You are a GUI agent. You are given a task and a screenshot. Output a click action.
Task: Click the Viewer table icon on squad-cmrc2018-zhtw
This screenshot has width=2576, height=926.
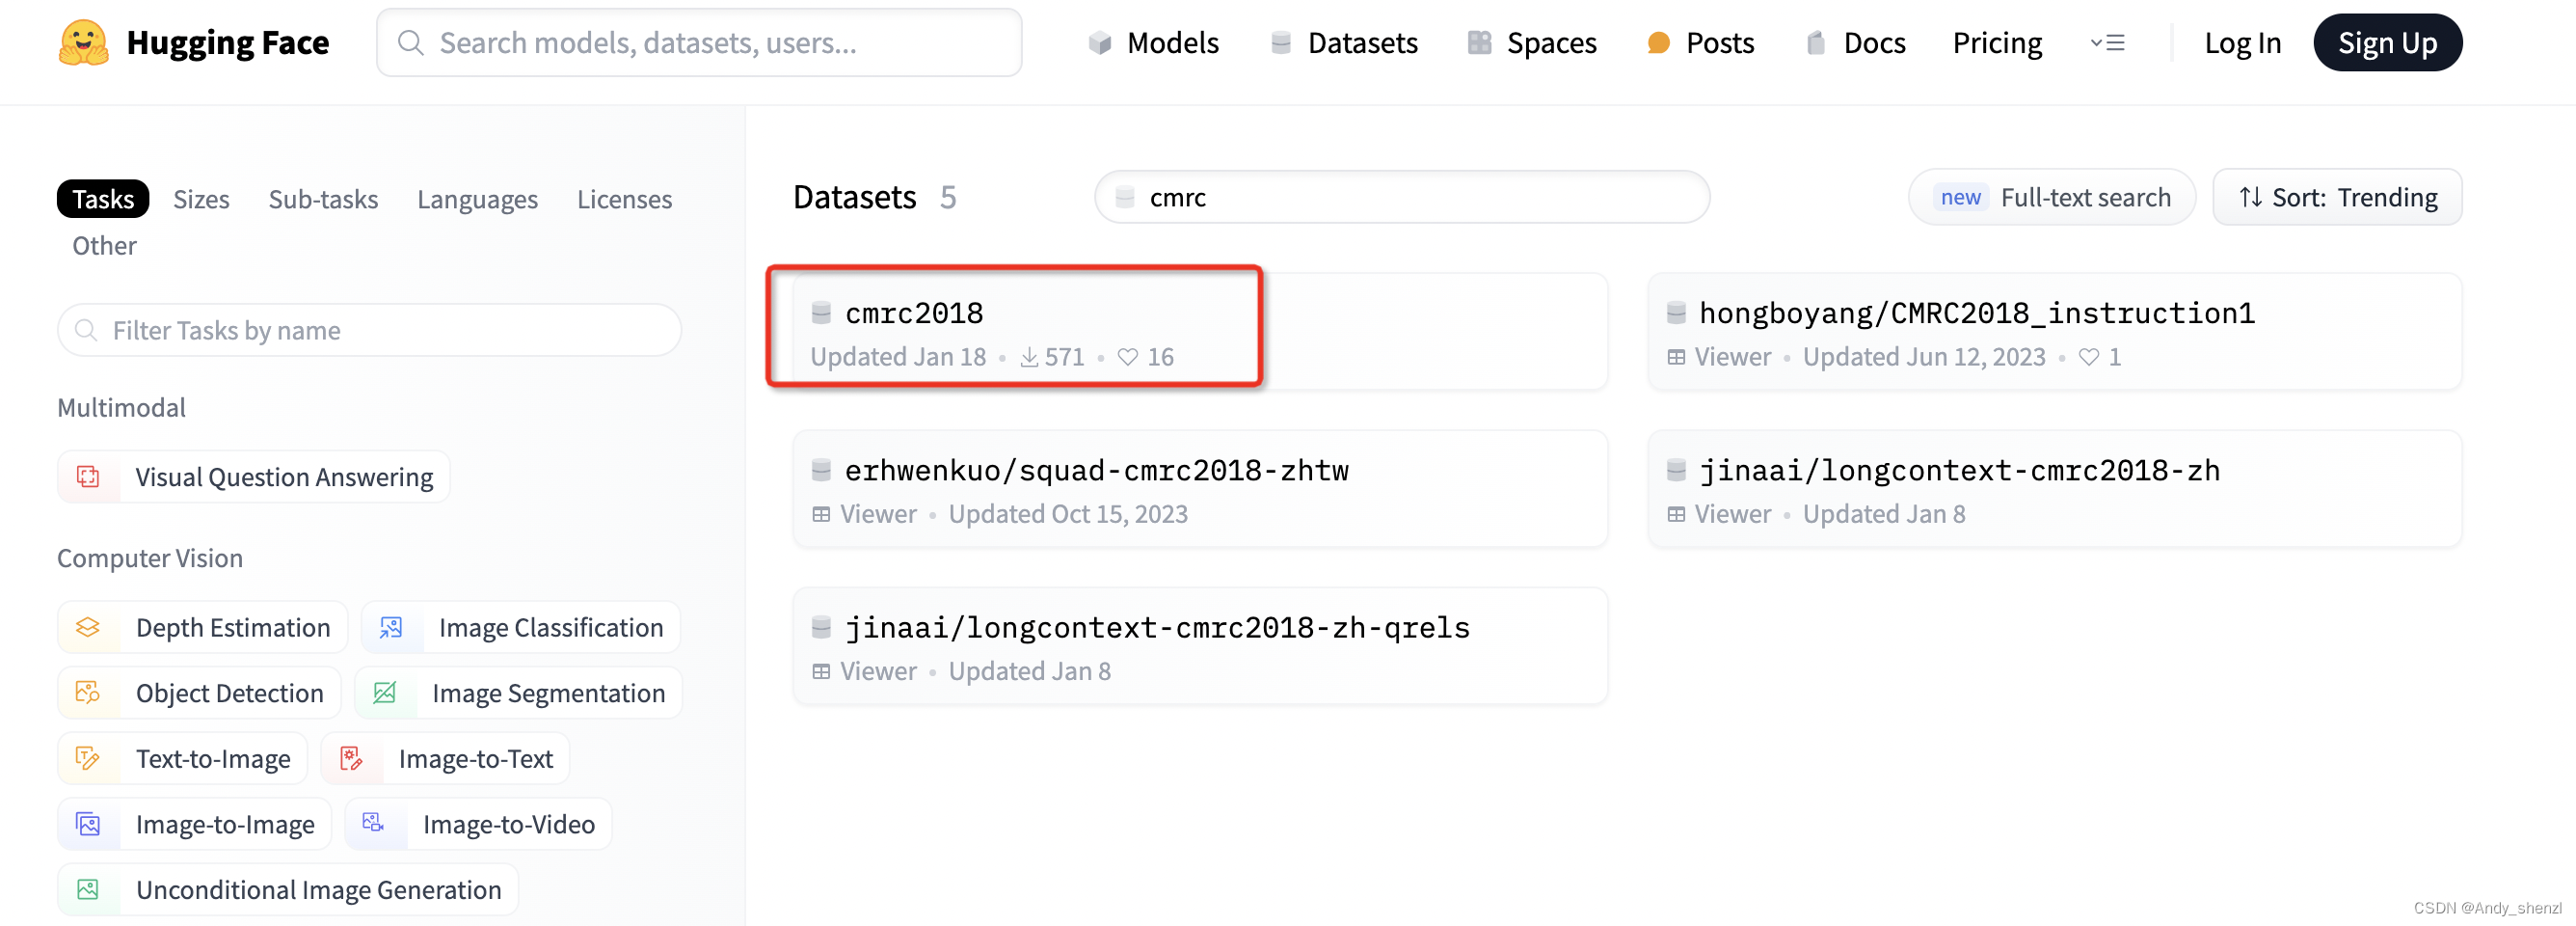click(821, 515)
